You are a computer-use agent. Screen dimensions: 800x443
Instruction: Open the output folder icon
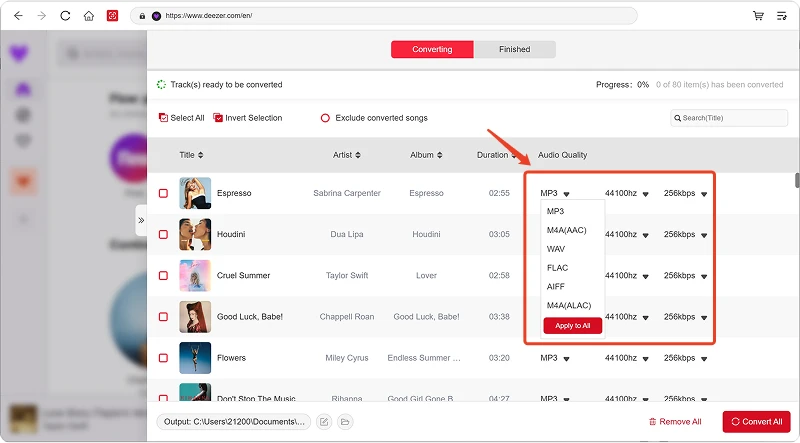click(x=345, y=422)
